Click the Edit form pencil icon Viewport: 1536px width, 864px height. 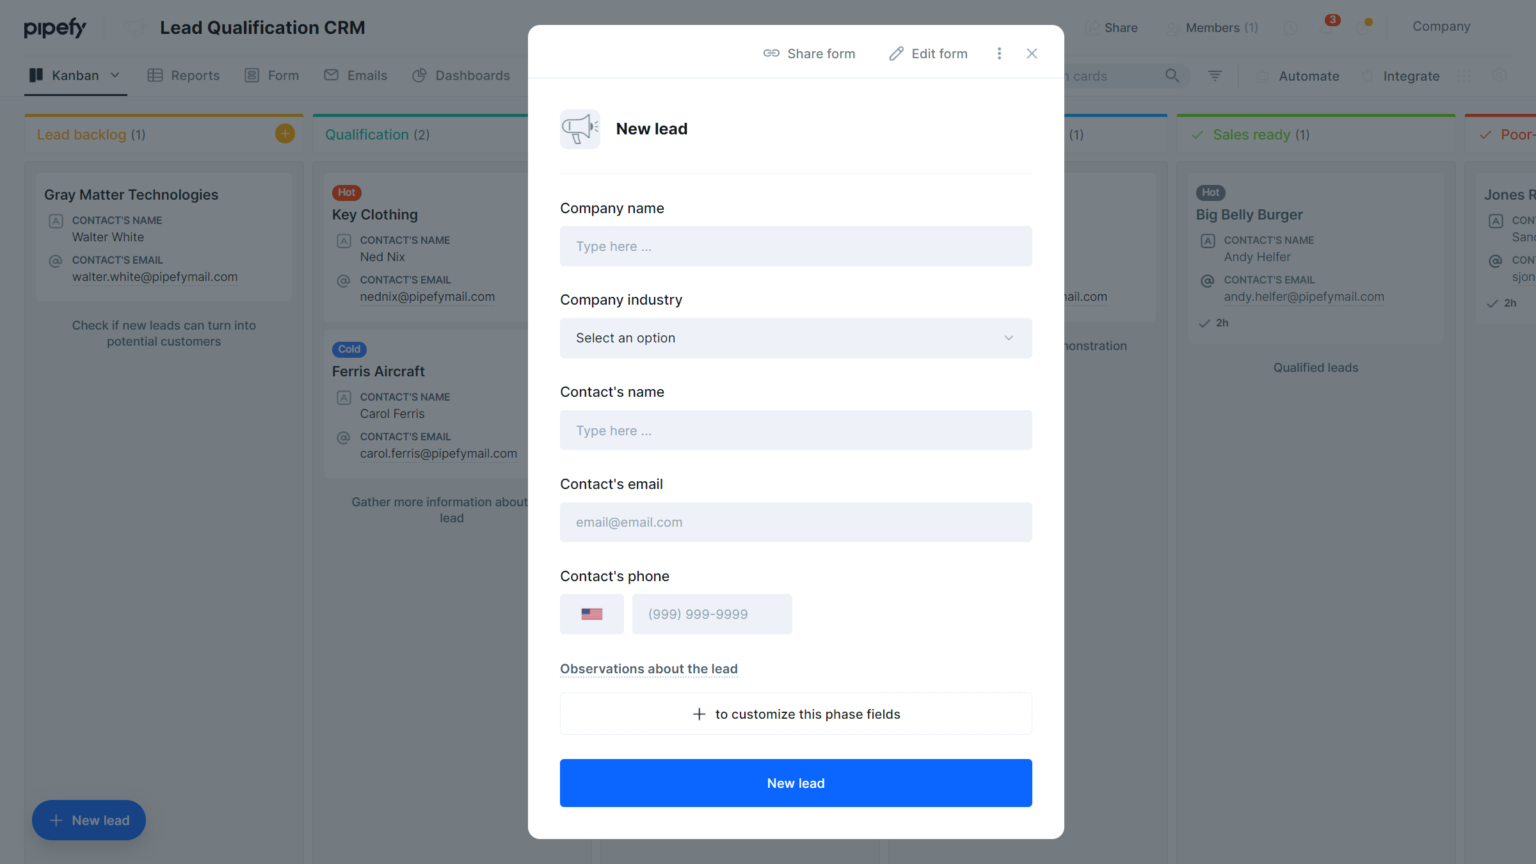[x=897, y=53]
